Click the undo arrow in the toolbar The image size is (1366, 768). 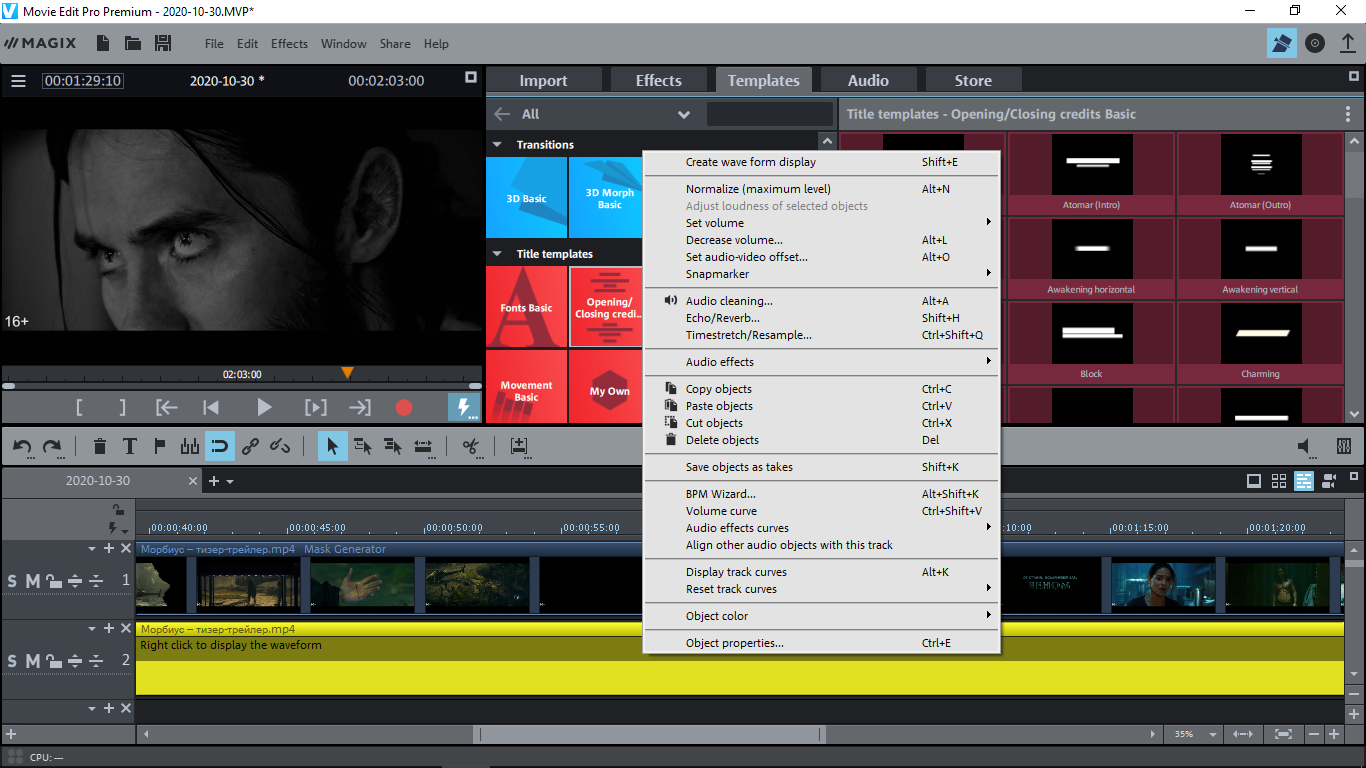click(22, 447)
